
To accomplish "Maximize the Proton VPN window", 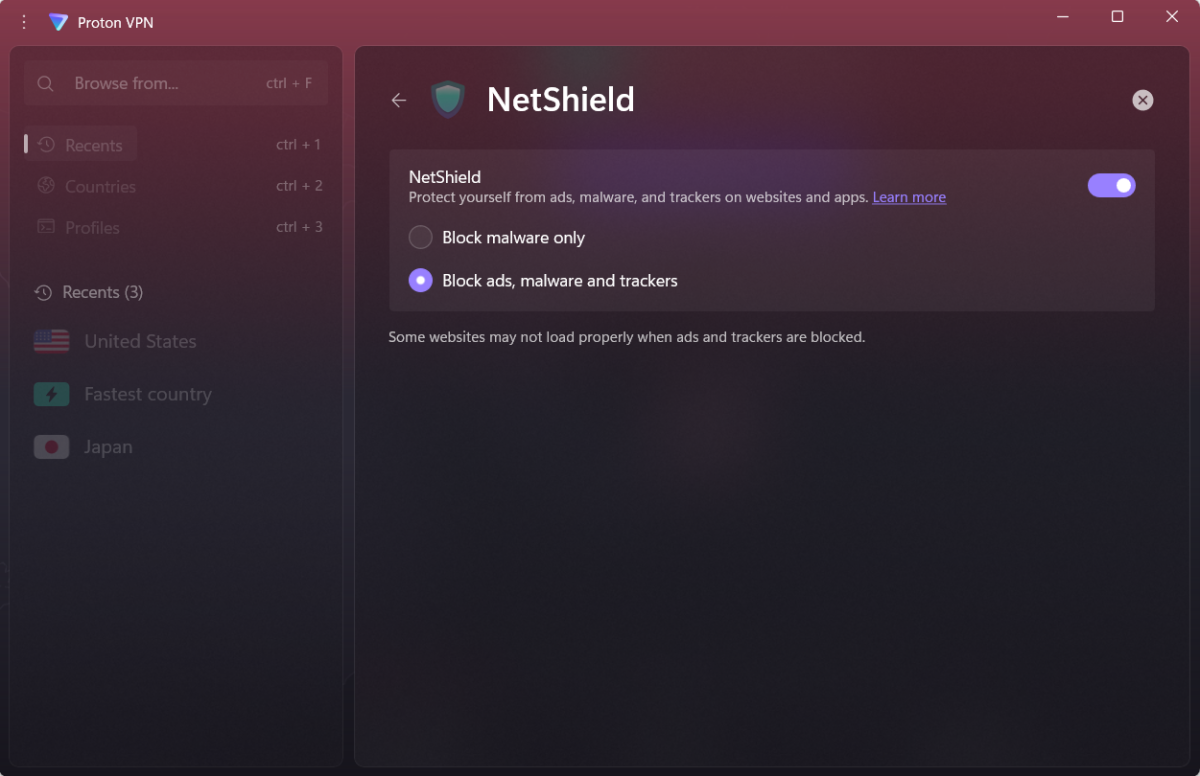I will tap(1118, 16).
